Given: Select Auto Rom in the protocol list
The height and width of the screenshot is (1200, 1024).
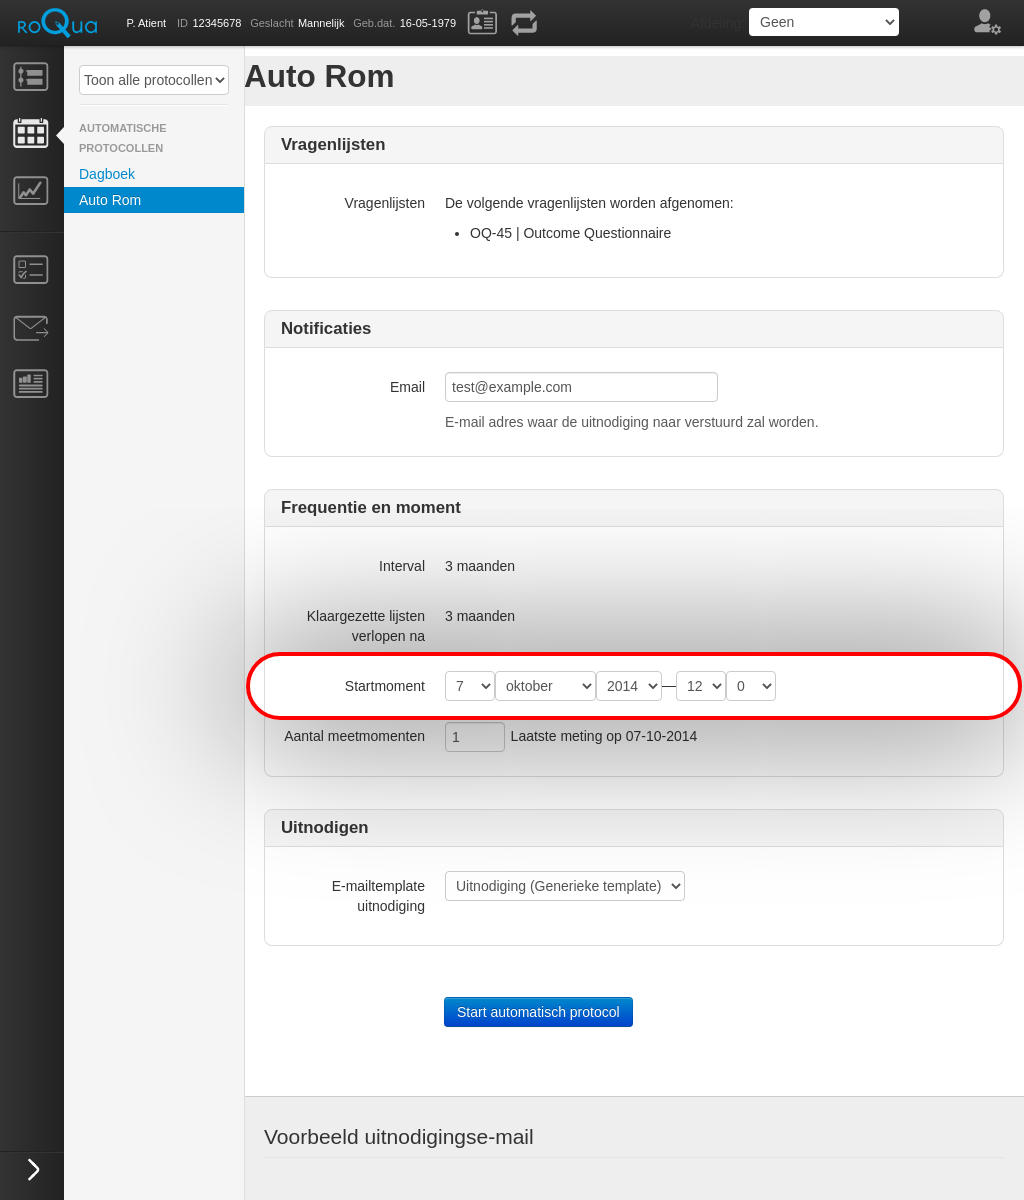Looking at the screenshot, I should (x=110, y=200).
